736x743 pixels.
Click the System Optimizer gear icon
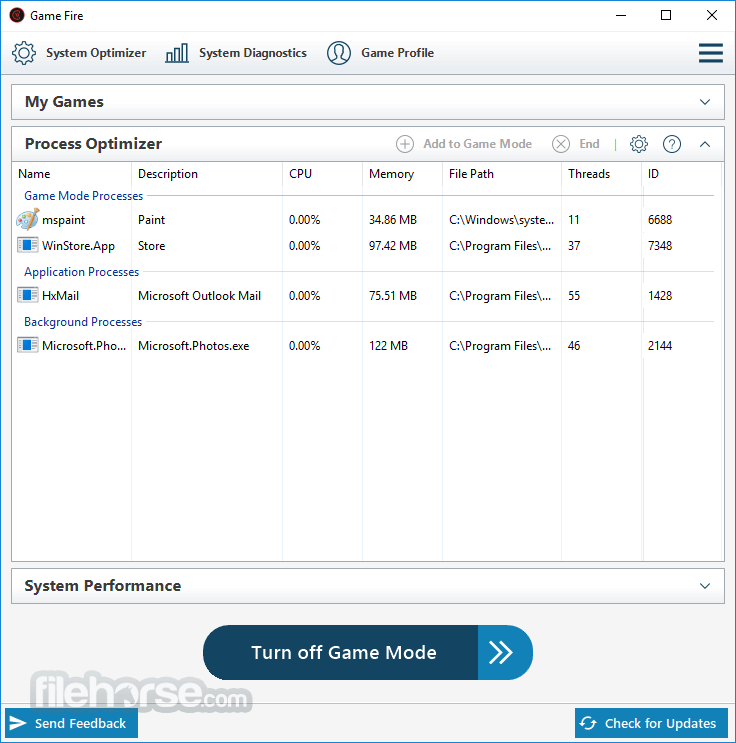(24, 53)
